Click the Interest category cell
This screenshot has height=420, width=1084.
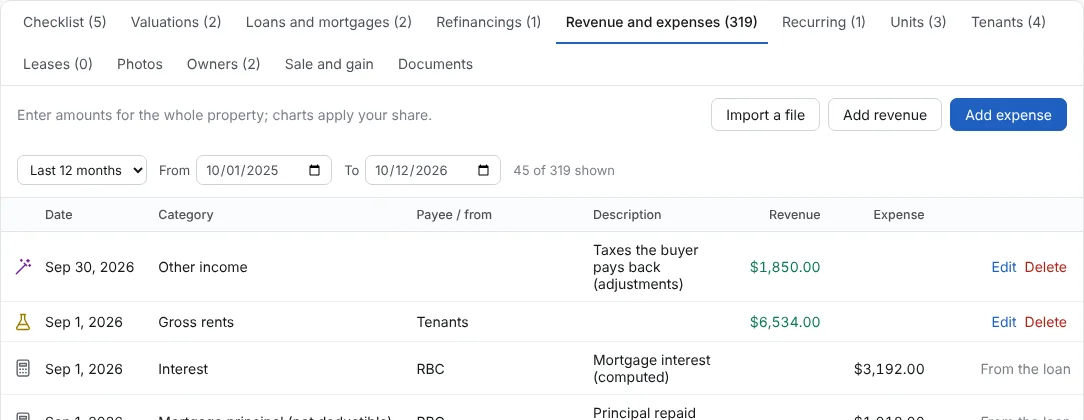tap(183, 369)
